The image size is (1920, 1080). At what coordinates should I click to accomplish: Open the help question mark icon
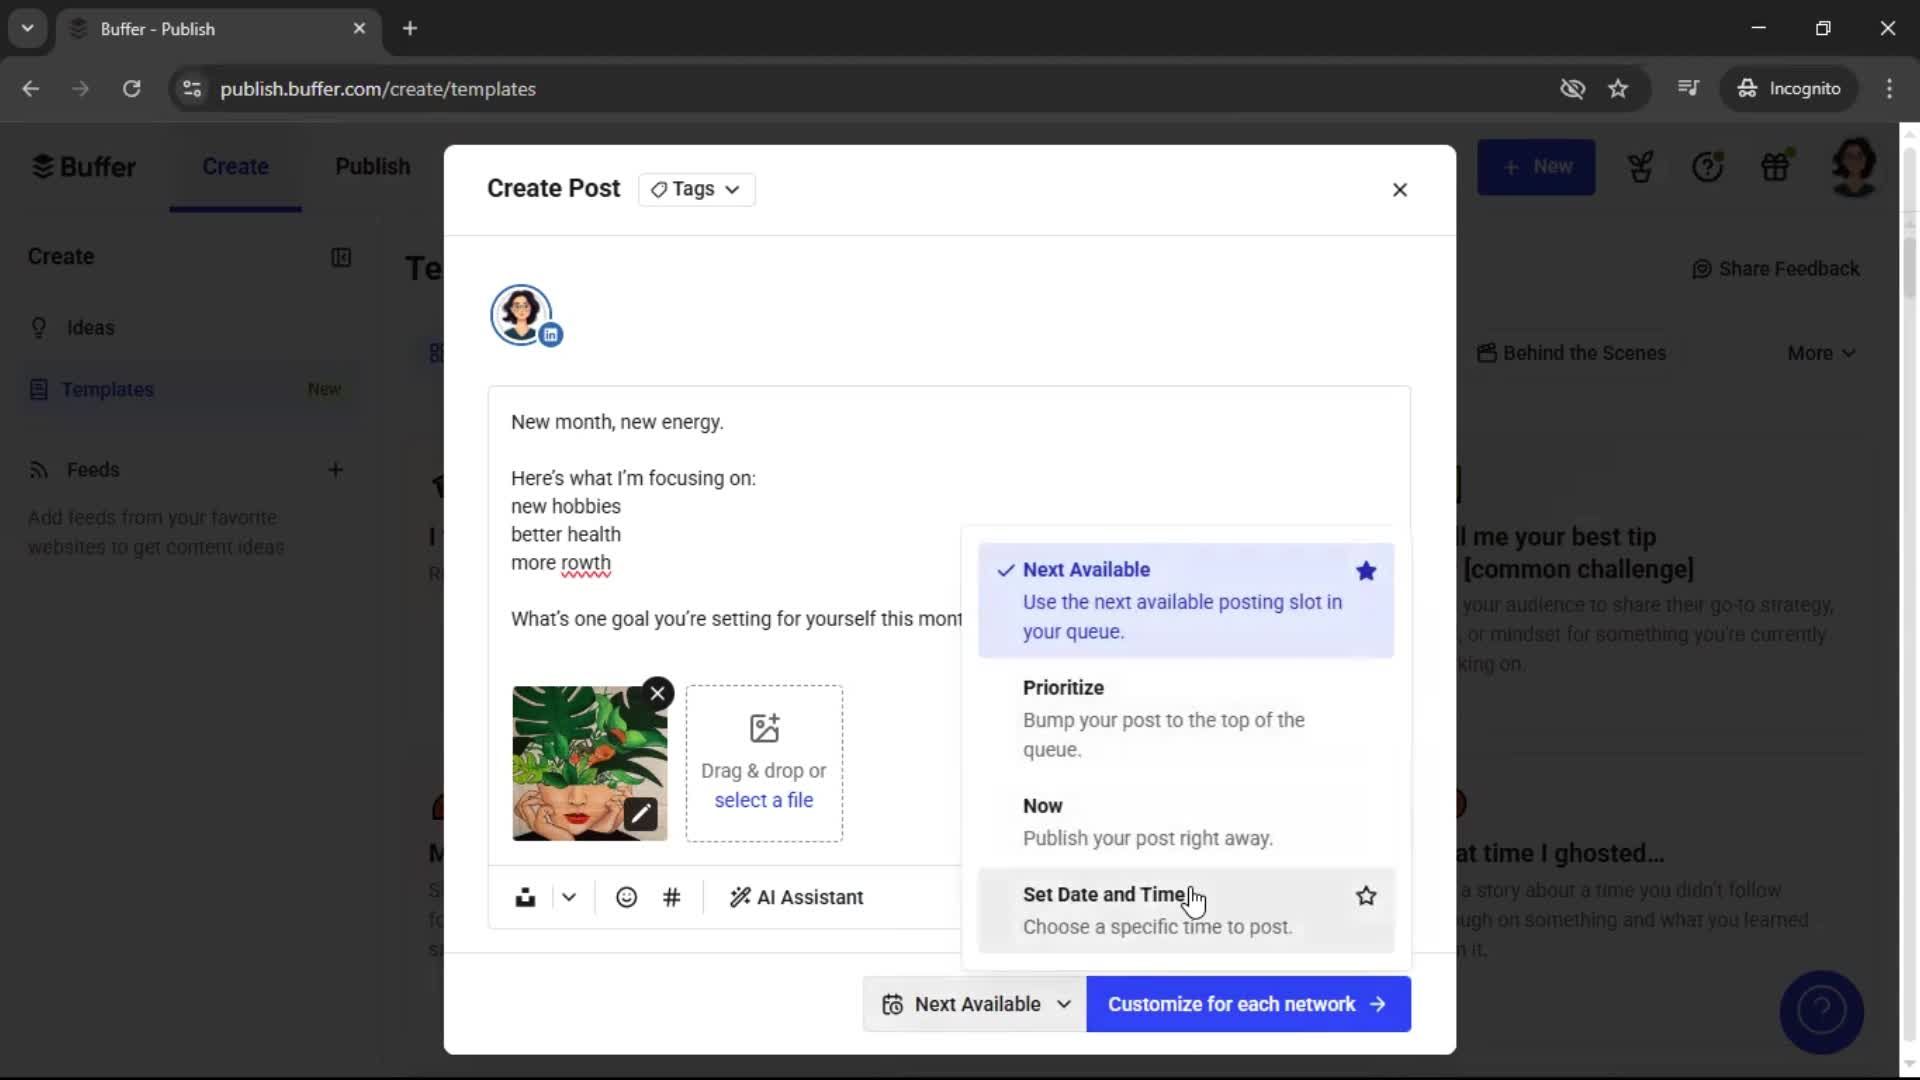[x=1709, y=166]
